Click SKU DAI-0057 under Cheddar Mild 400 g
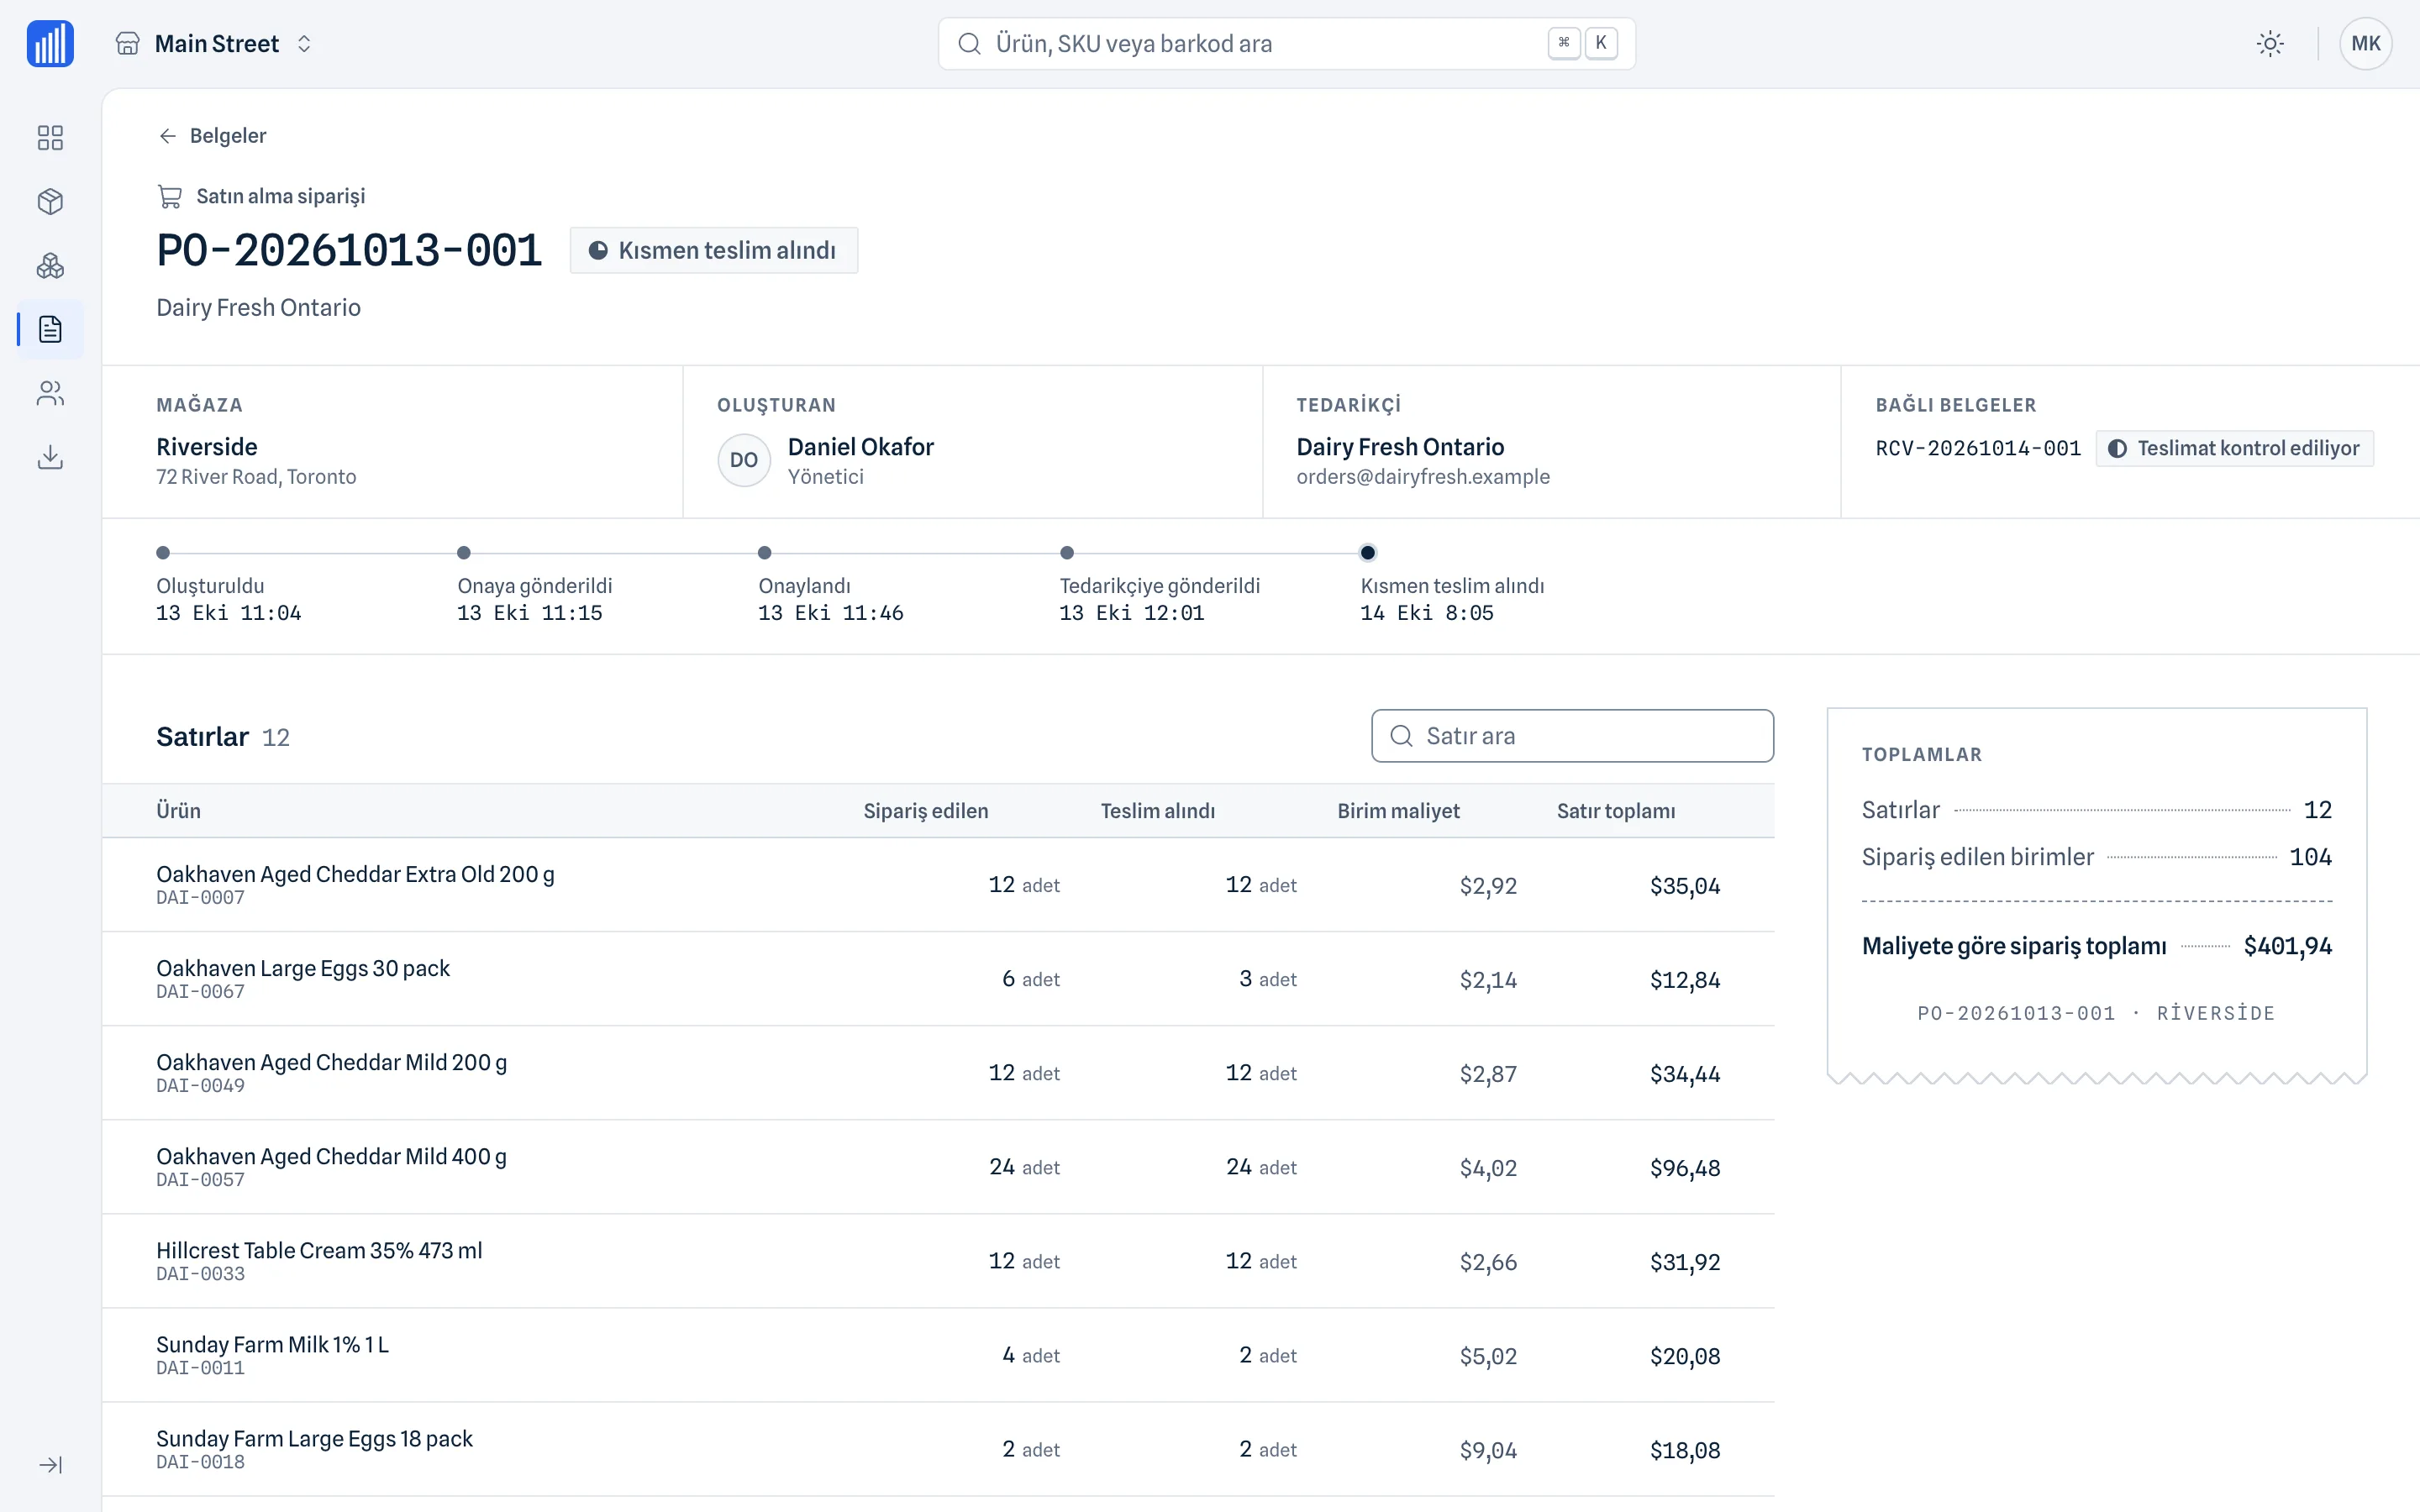 [x=200, y=1180]
